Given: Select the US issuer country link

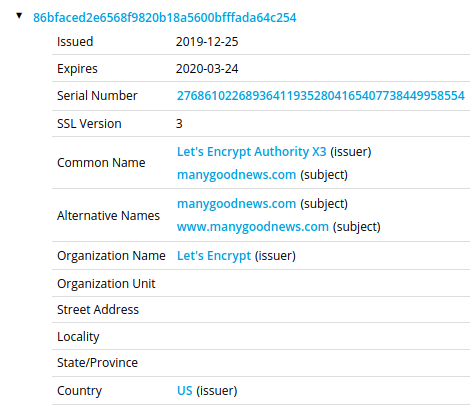Looking at the screenshot, I should click(185, 391).
